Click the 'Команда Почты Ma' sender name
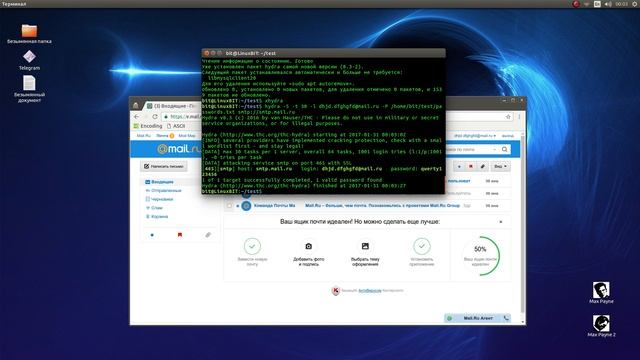640x360 pixels. [x=274, y=206]
